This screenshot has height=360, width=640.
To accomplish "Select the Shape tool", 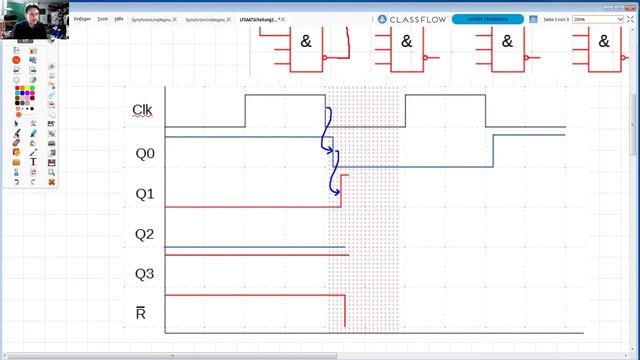I will [16, 153].
